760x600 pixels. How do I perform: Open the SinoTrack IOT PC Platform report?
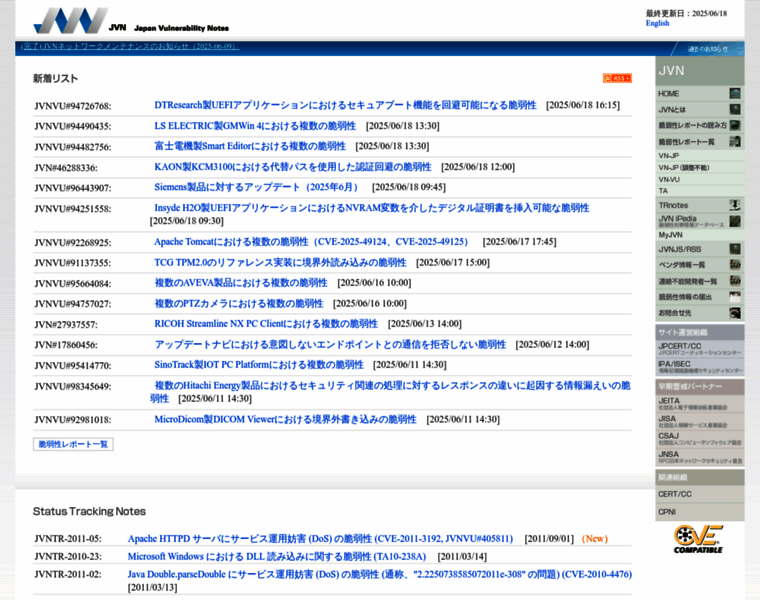[259, 365]
